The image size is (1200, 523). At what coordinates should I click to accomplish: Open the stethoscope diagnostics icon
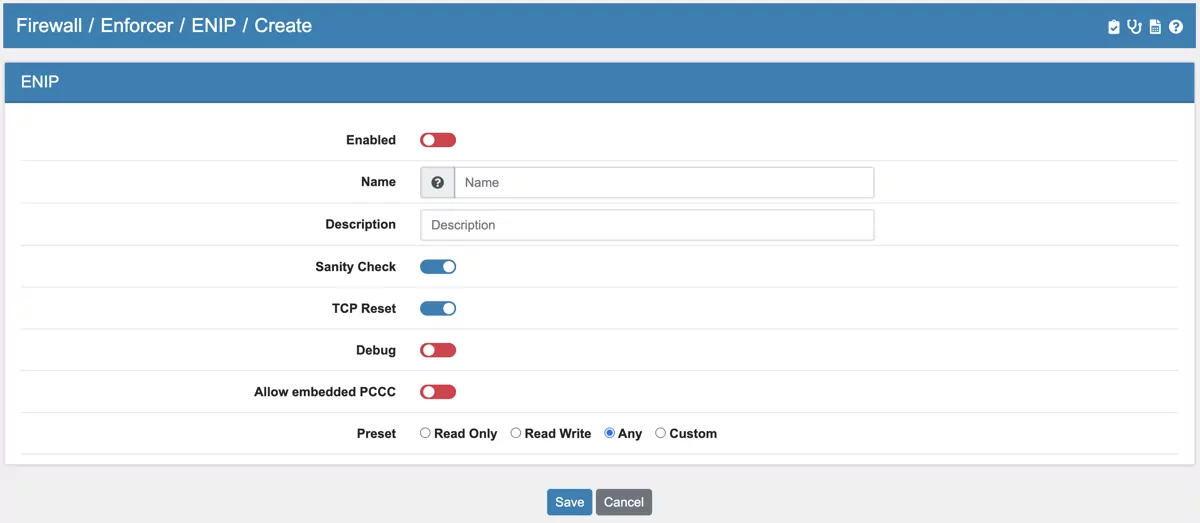point(1134,27)
